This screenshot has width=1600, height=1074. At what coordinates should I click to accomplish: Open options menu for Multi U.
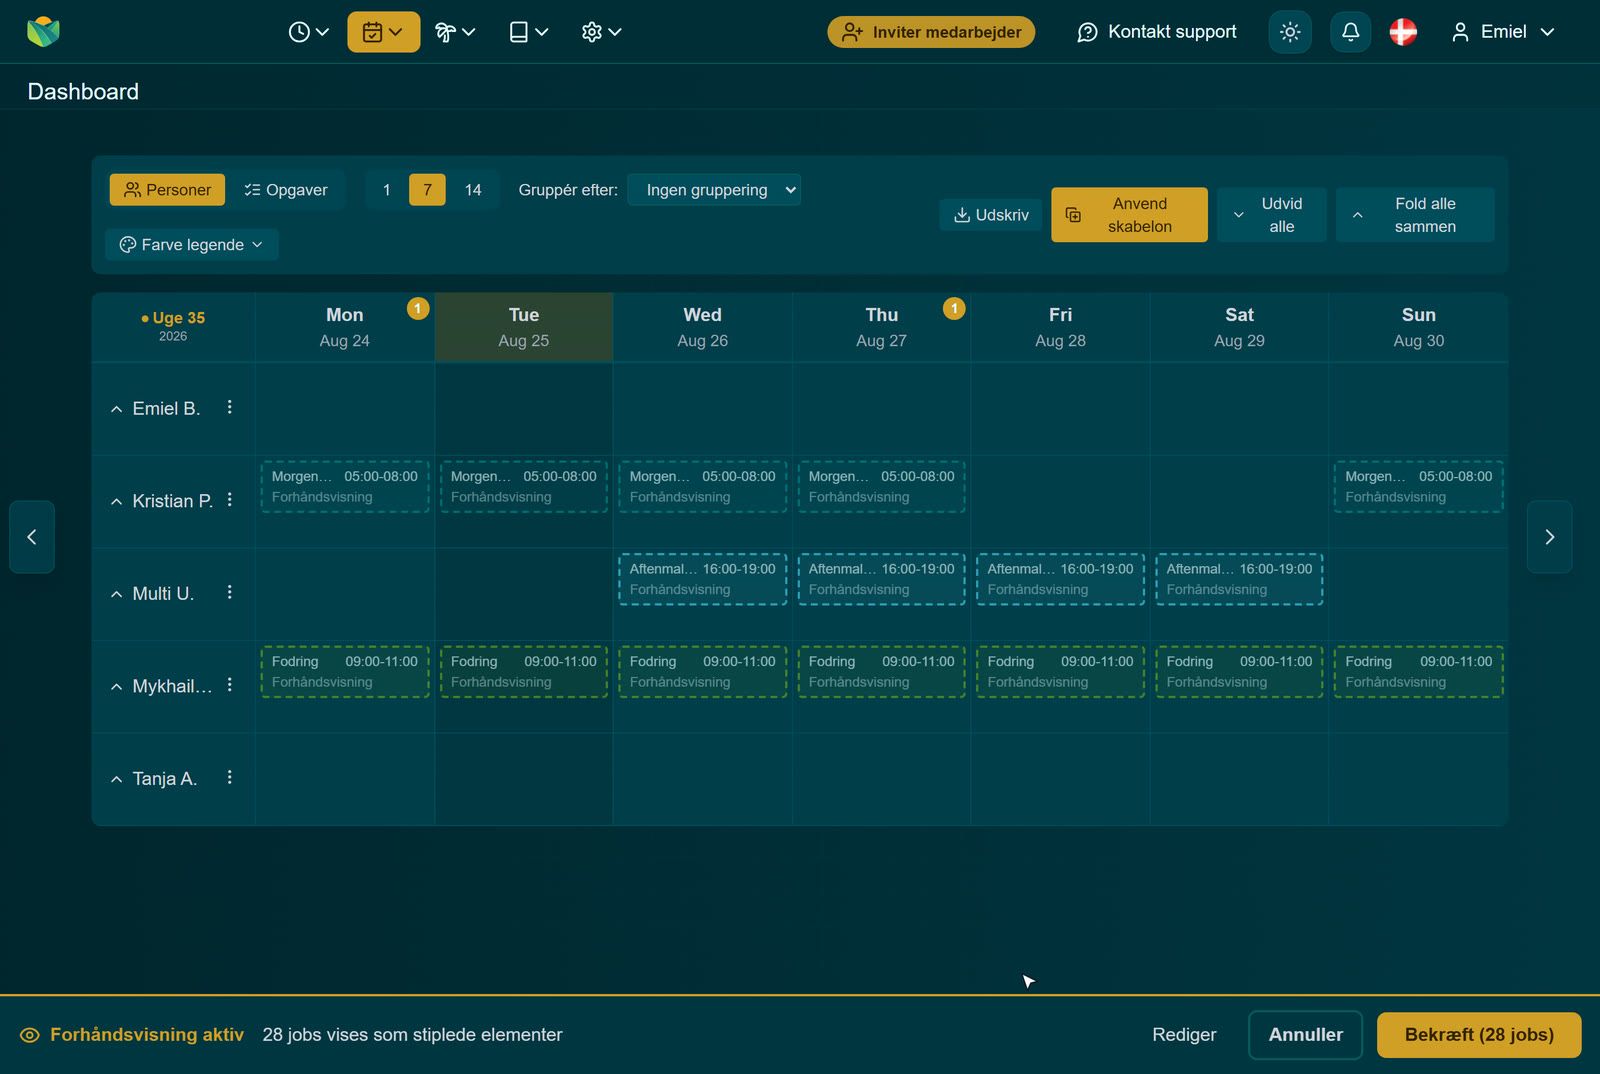(x=230, y=592)
